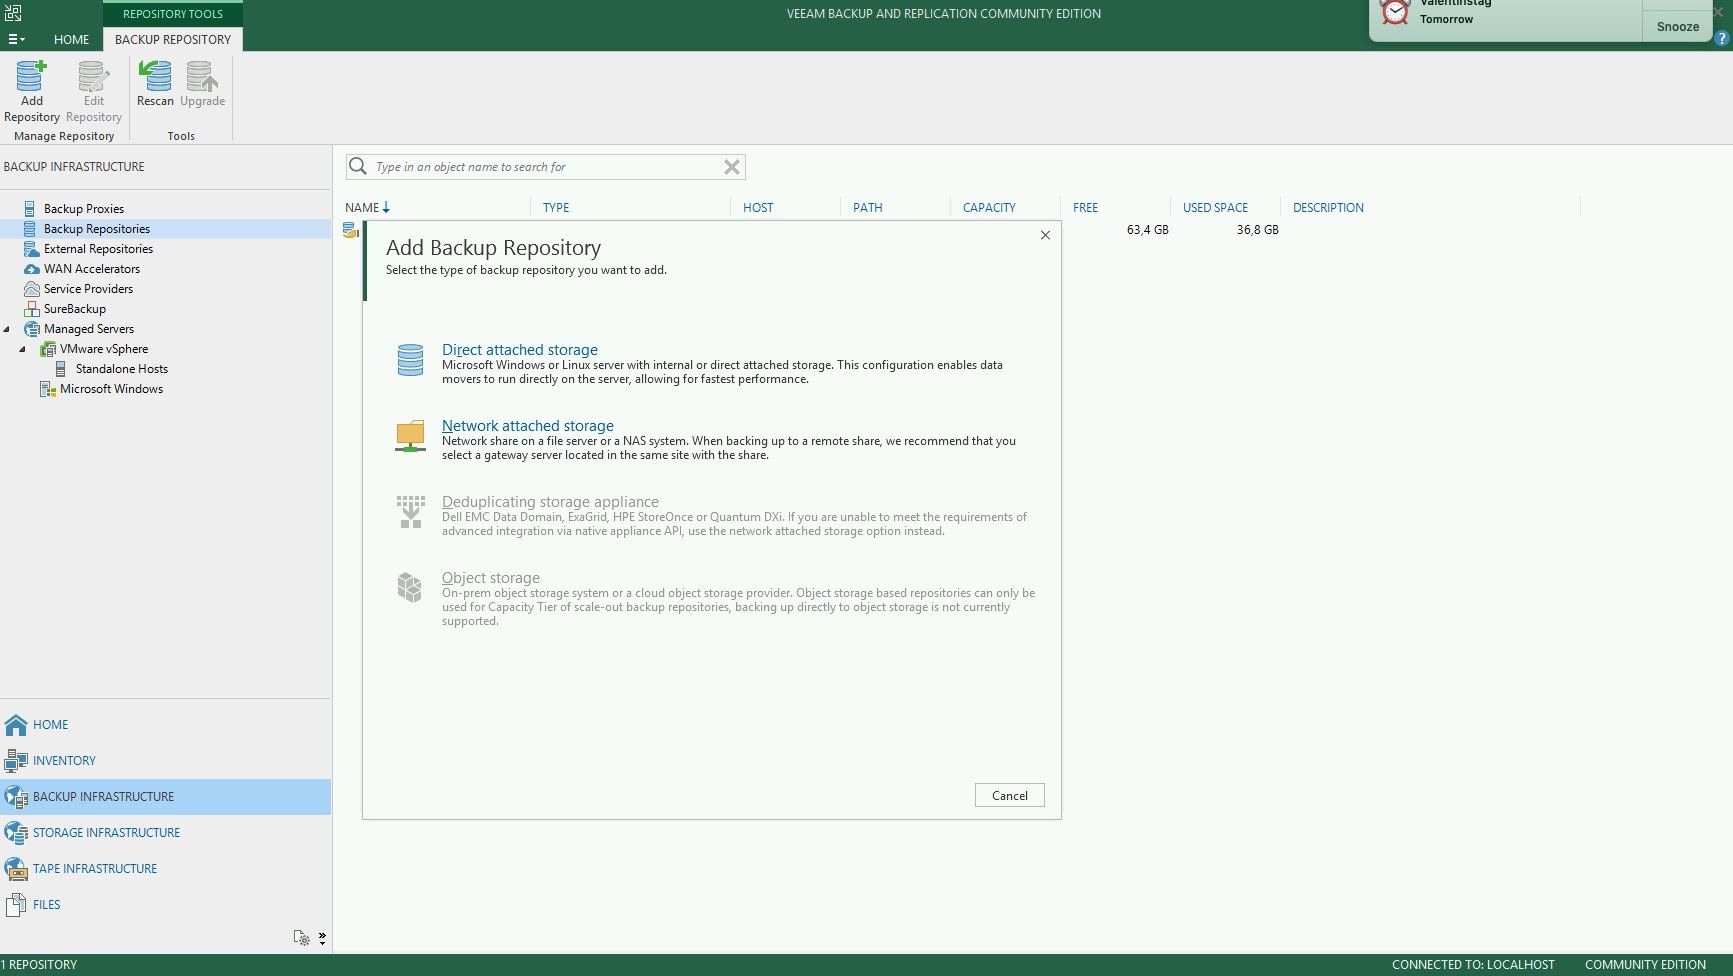Click the Network attached storage folder icon
Image resolution: width=1733 pixels, height=976 pixels.
click(x=410, y=437)
